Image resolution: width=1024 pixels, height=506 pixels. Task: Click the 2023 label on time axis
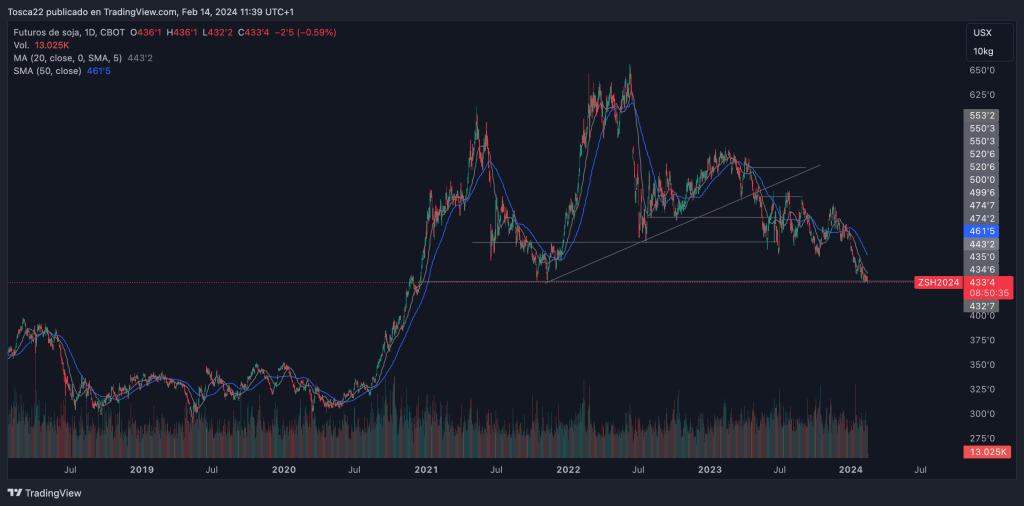710,468
